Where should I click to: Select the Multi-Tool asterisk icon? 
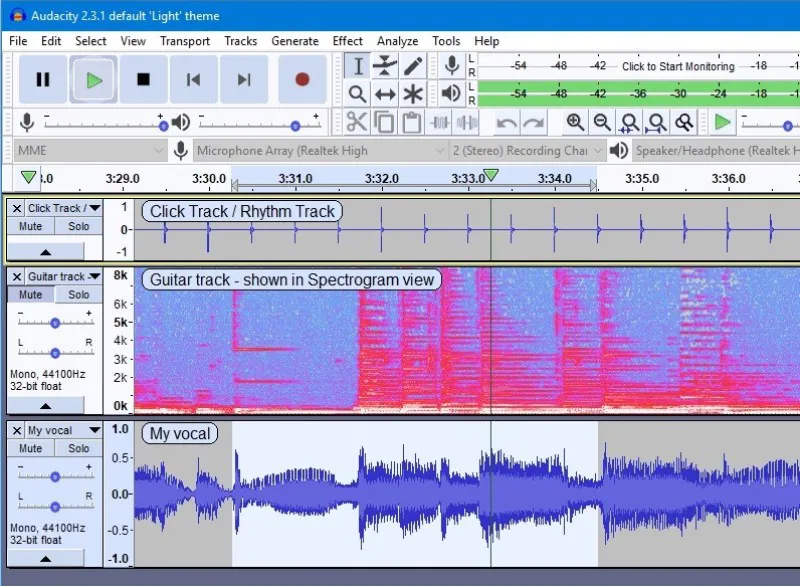point(412,94)
